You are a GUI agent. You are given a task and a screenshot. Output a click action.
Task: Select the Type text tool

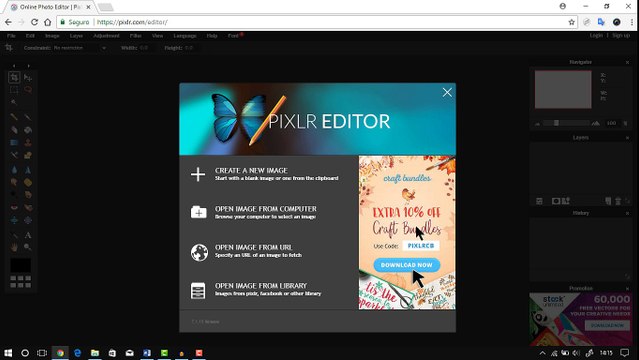point(28,235)
